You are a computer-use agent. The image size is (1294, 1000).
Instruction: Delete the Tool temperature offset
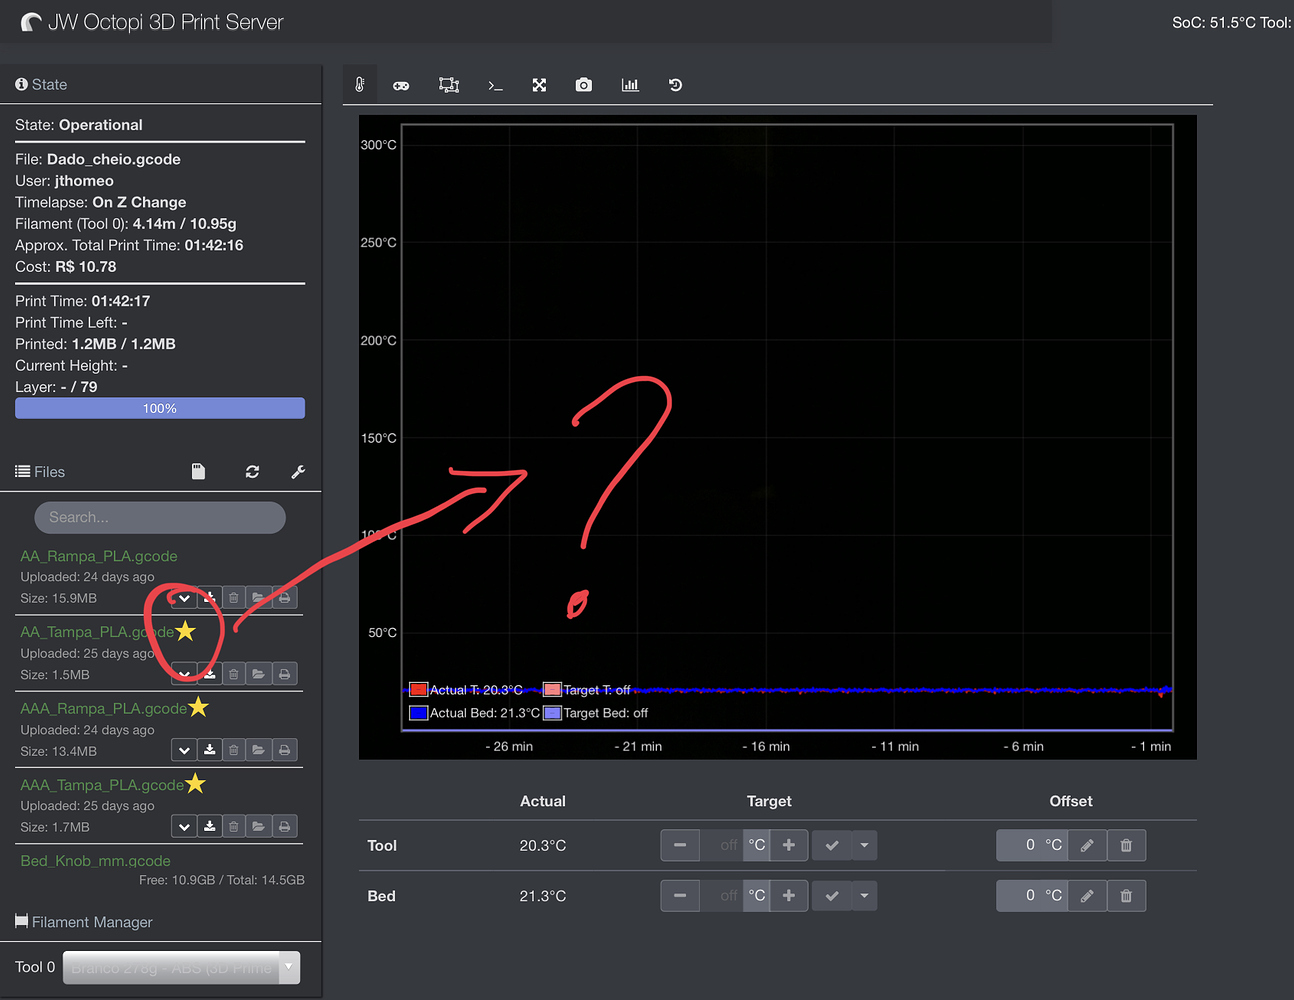tap(1126, 845)
